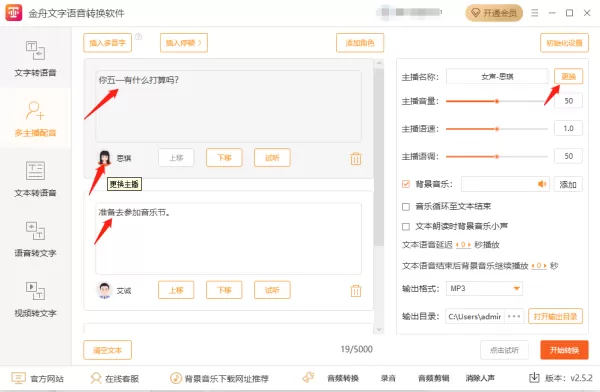Enable 音乐循环至文本结束 checkbox

tap(406, 207)
